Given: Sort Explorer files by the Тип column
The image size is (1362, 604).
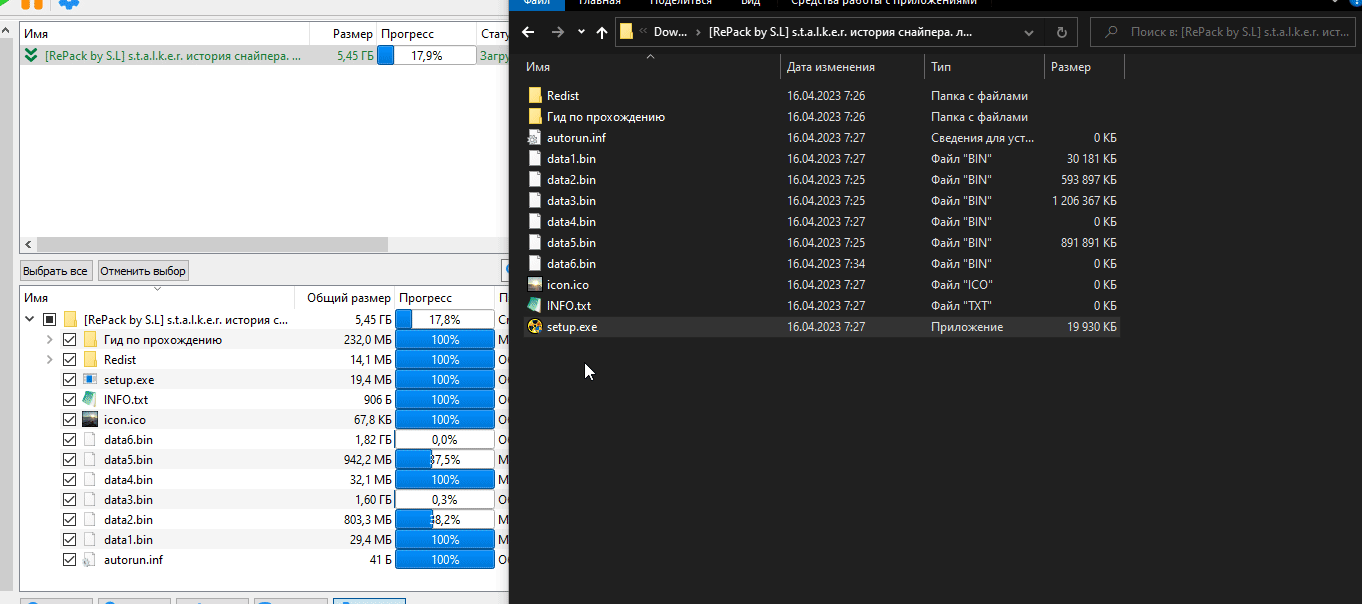Looking at the screenshot, I should (984, 67).
